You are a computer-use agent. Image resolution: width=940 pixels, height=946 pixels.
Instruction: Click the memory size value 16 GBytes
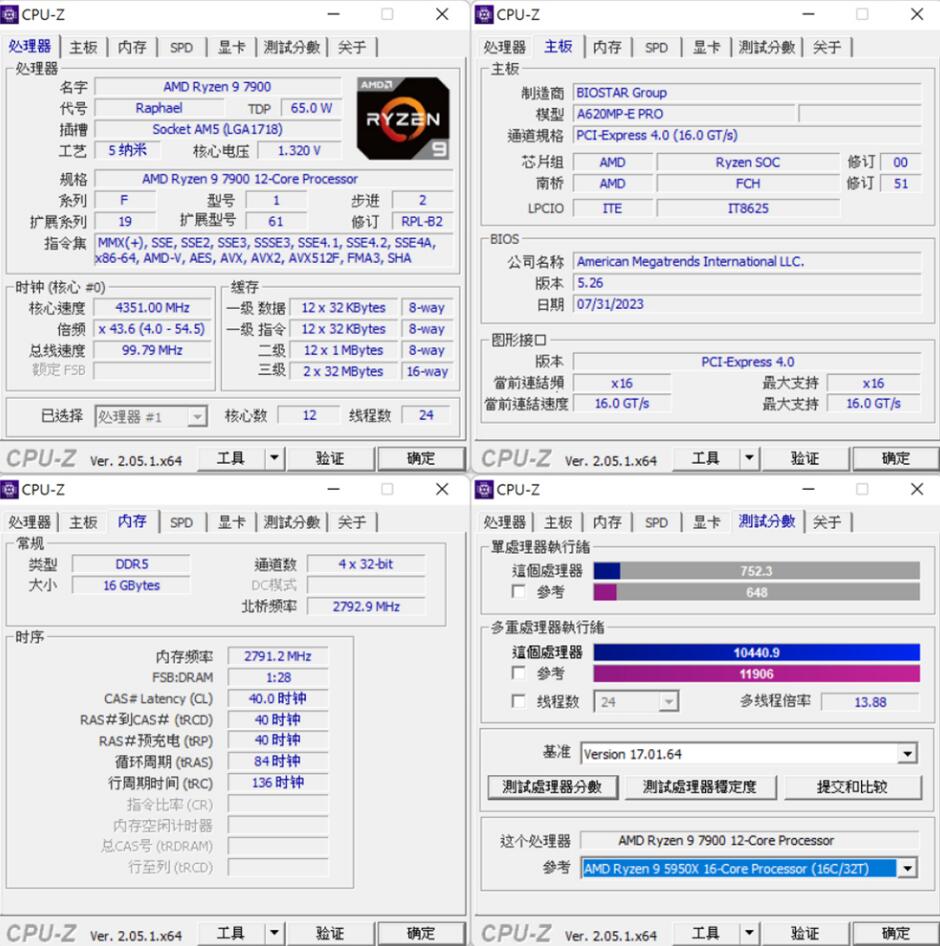pyautogui.click(x=132, y=585)
